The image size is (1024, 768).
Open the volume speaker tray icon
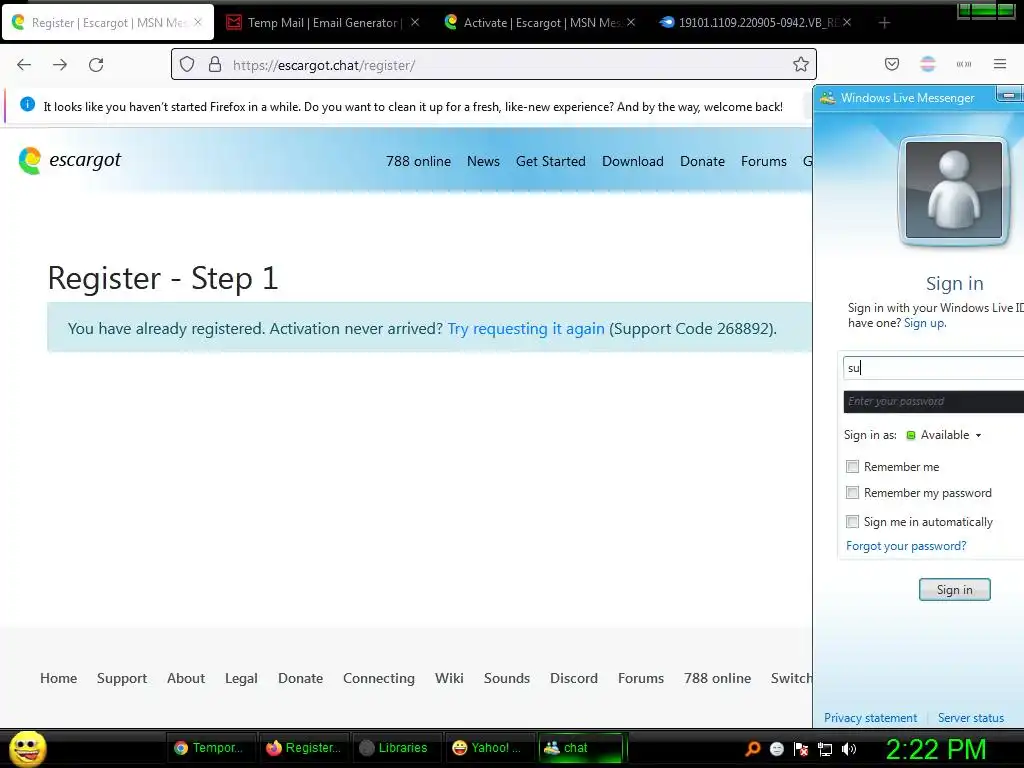pyautogui.click(x=849, y=749)
